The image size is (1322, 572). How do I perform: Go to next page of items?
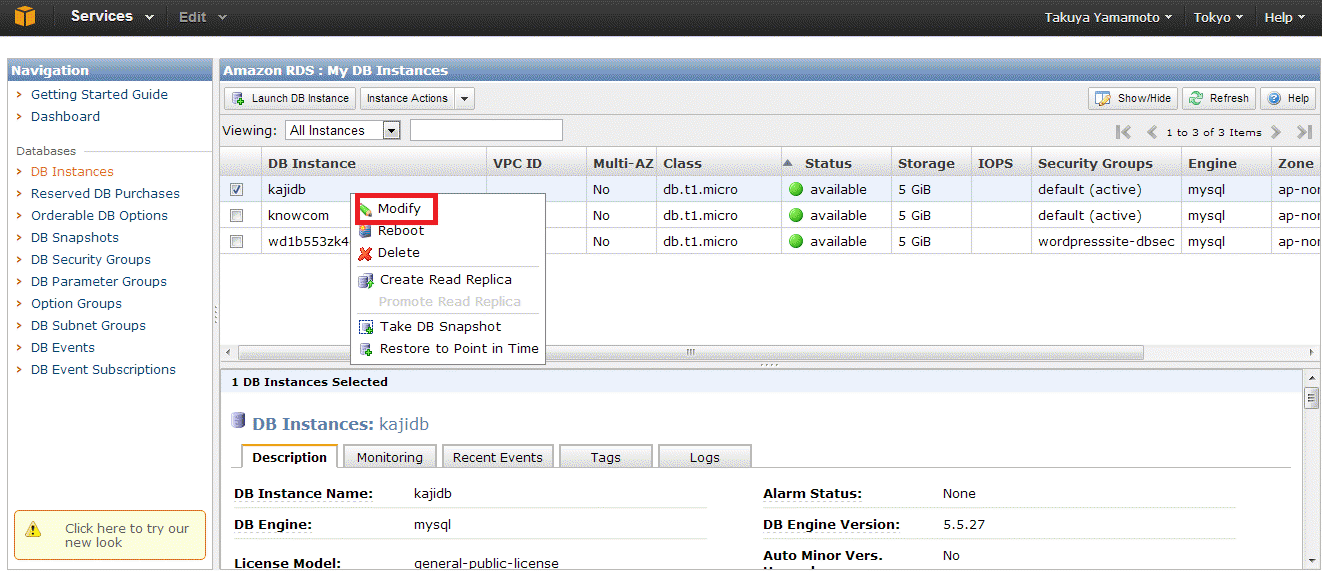pyautogui.click(x=1276, y=132)
